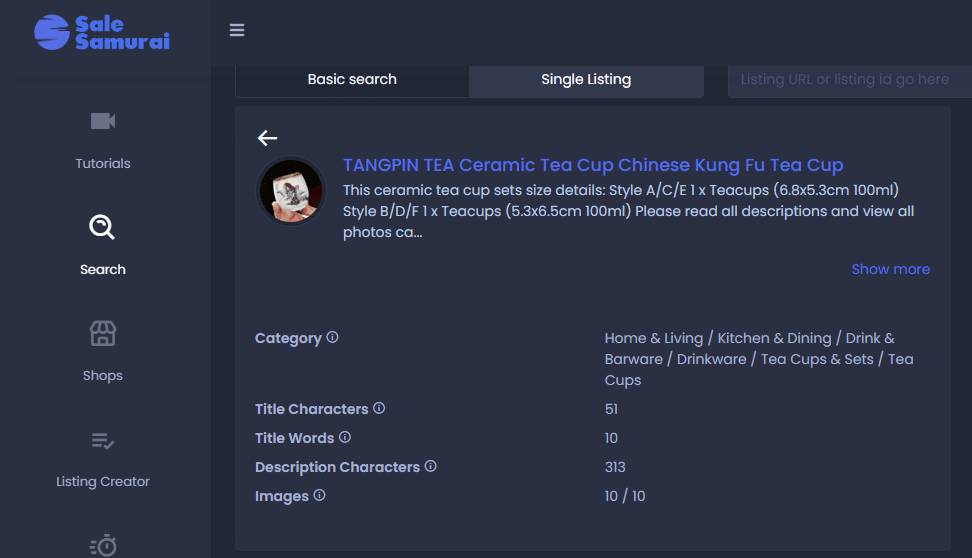Click the Listing Creator sidebar label

pyautogui.click(x=103, y=482)
